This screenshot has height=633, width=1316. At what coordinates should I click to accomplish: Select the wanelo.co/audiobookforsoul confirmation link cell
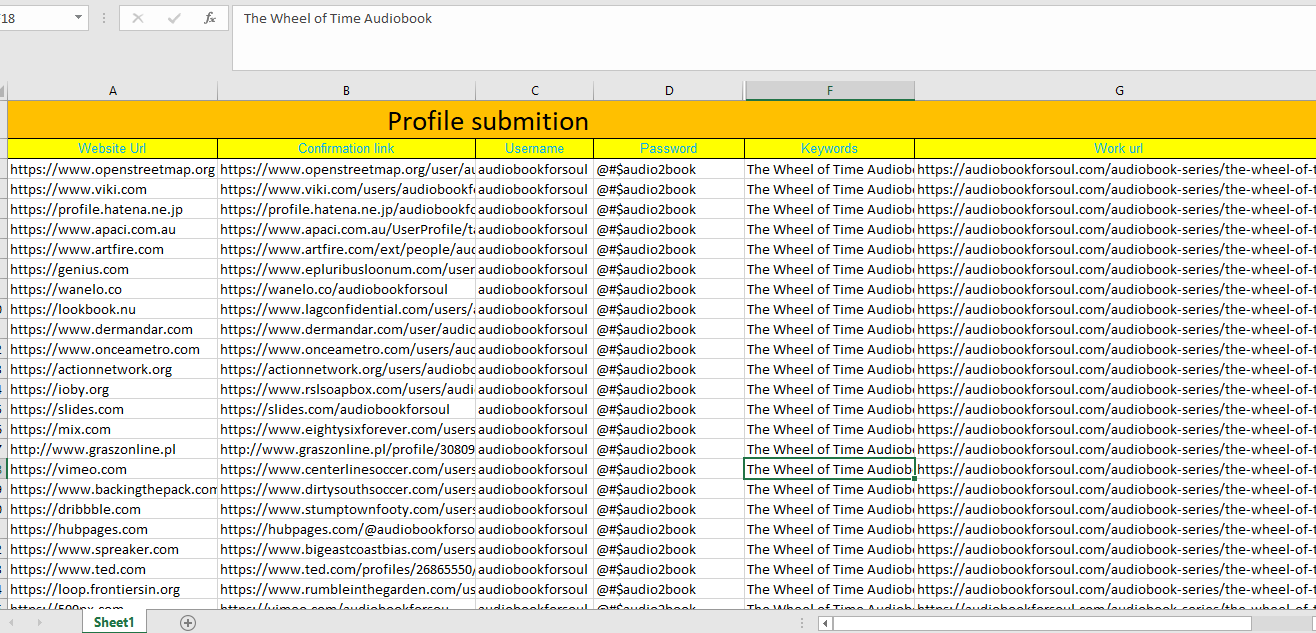[x=346, y=289]
